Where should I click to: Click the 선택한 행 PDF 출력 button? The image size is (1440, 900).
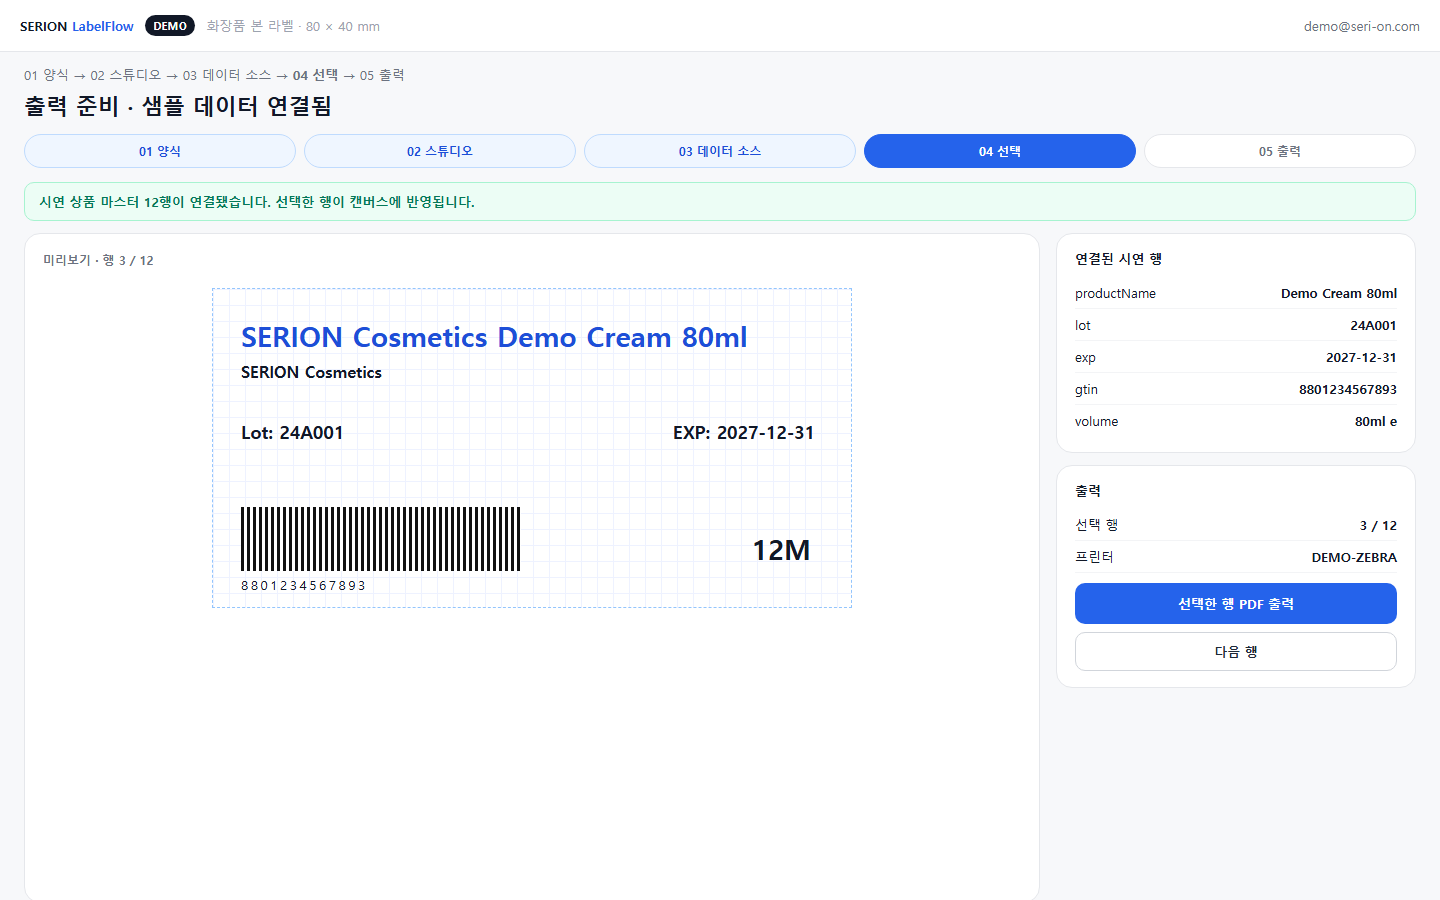[1236, 604]
